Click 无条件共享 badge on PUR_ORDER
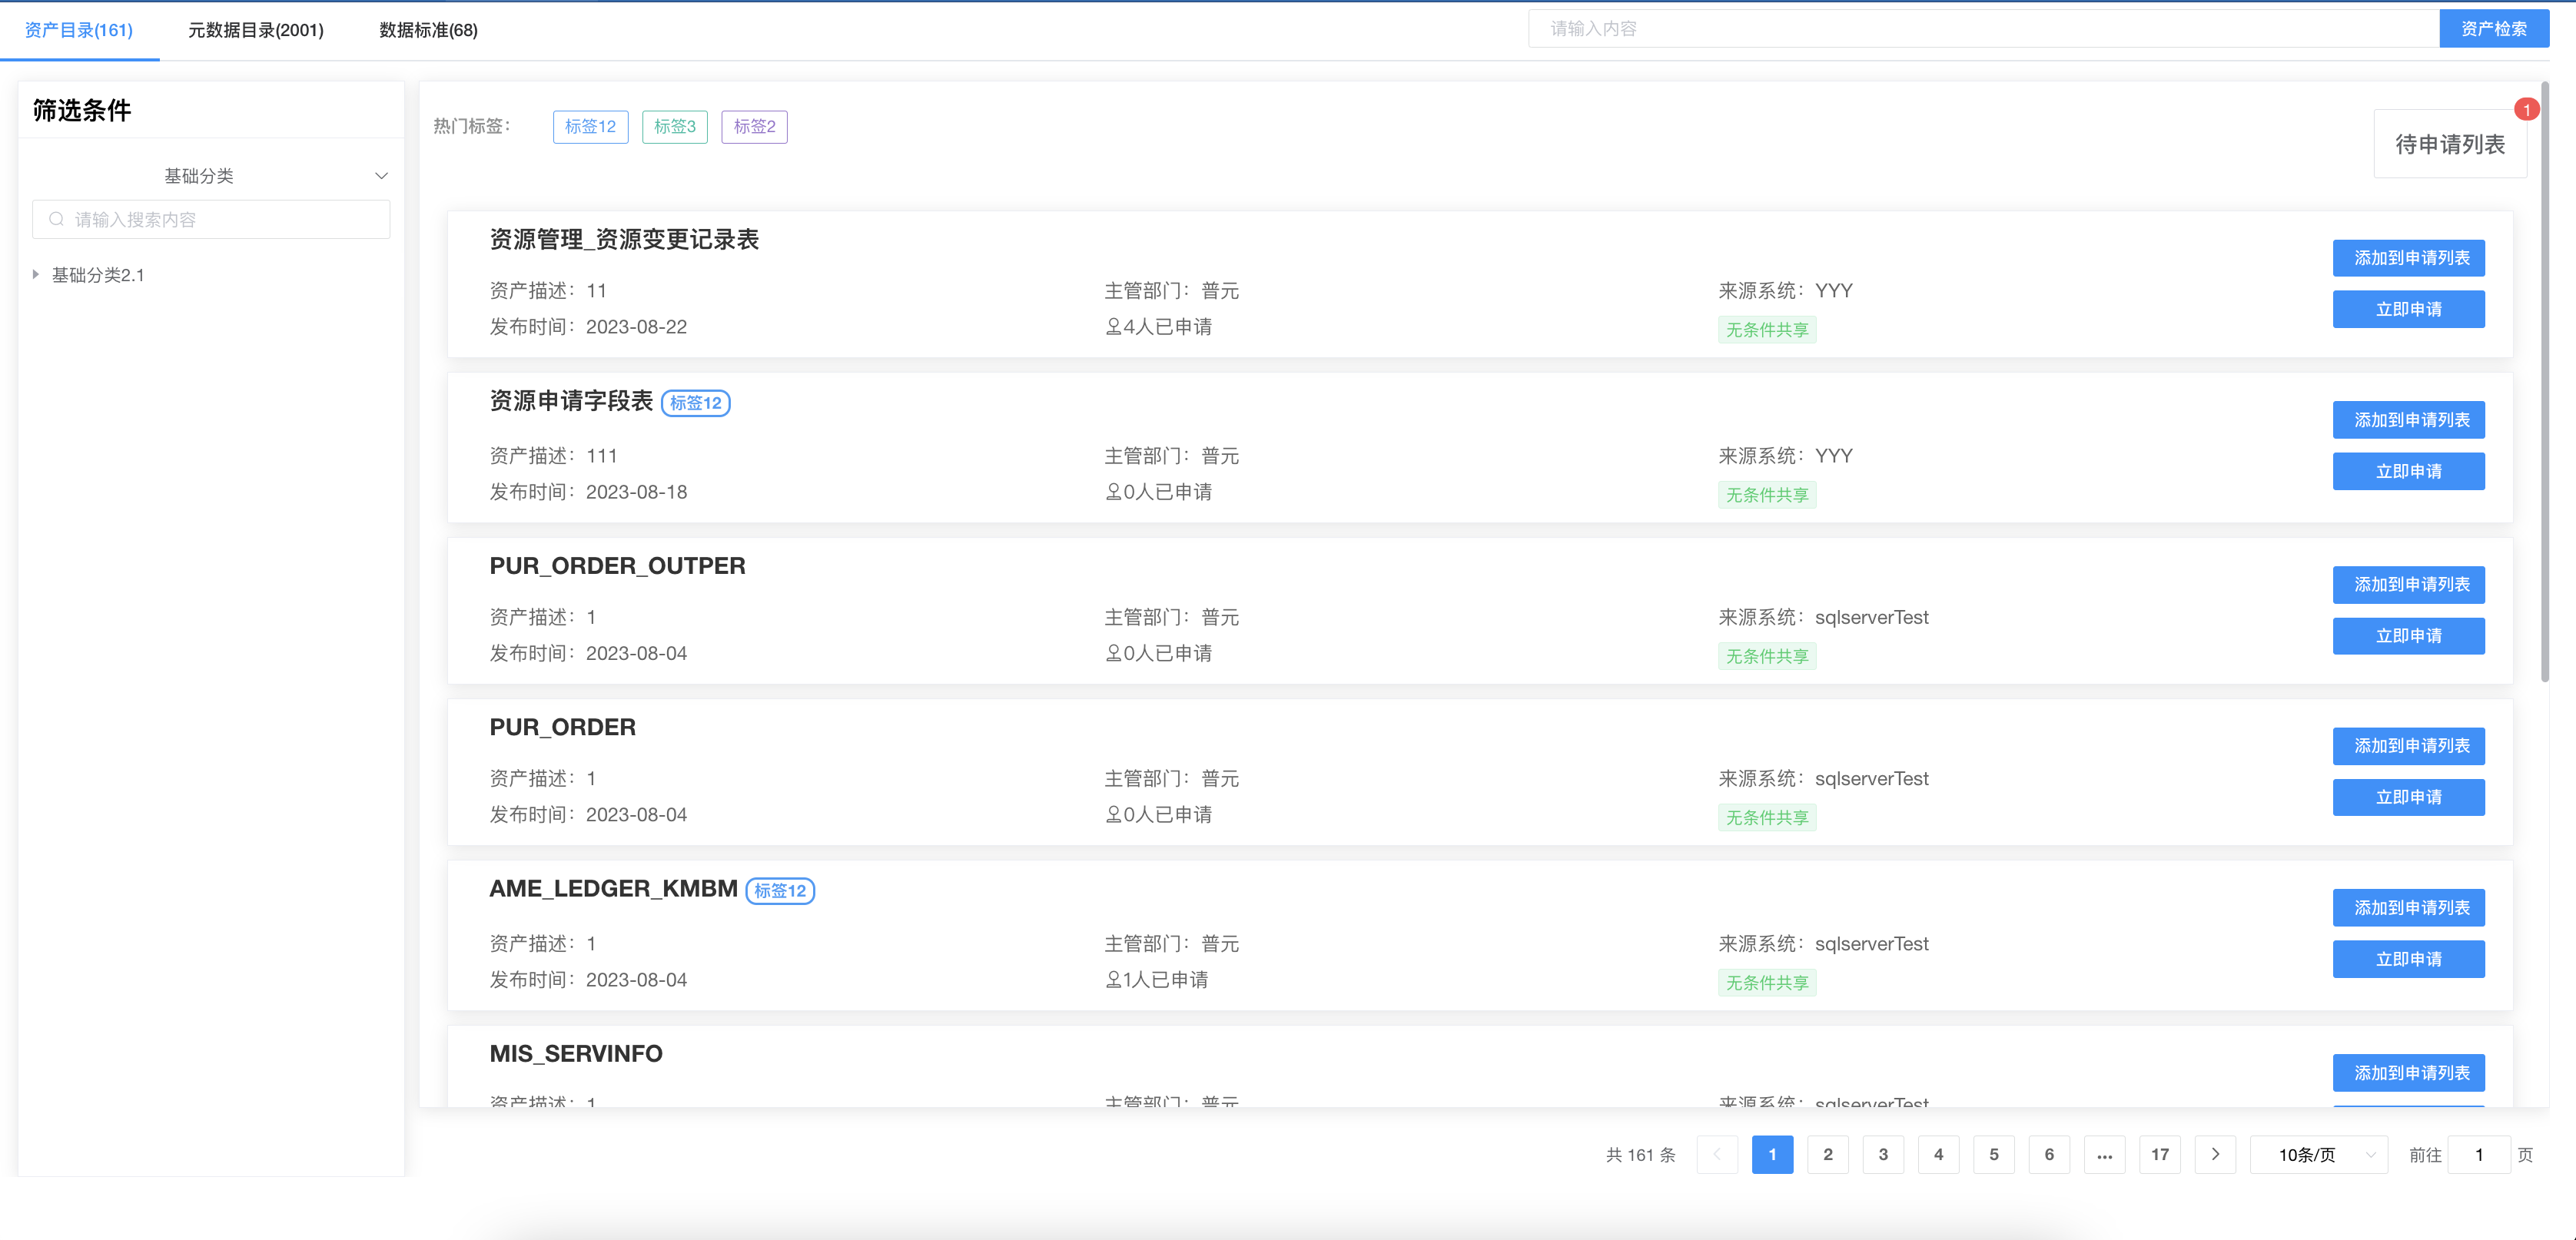 point(1767,818)
